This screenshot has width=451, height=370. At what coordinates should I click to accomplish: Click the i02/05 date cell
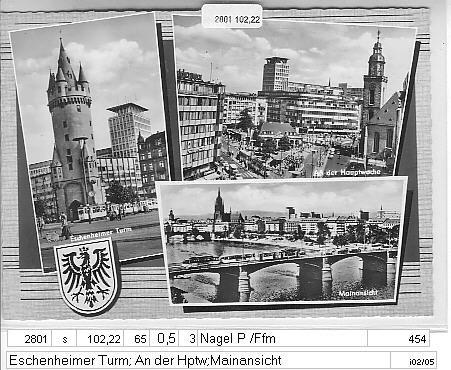point(413,360)
